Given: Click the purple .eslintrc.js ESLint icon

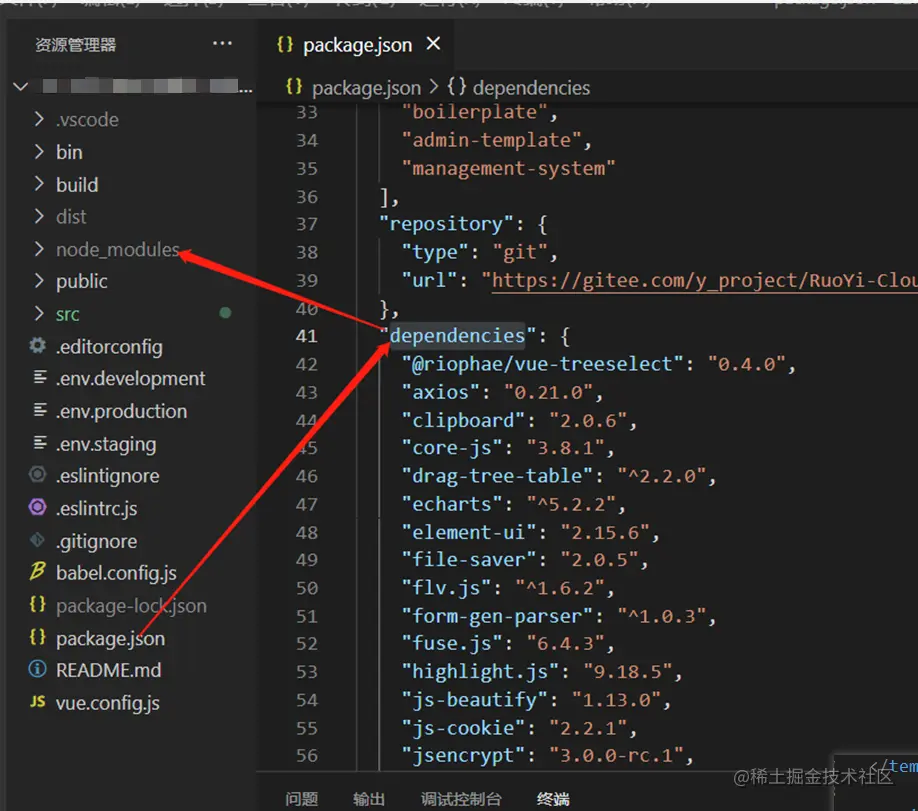Looking at the screenshot, I should point(37,507).
